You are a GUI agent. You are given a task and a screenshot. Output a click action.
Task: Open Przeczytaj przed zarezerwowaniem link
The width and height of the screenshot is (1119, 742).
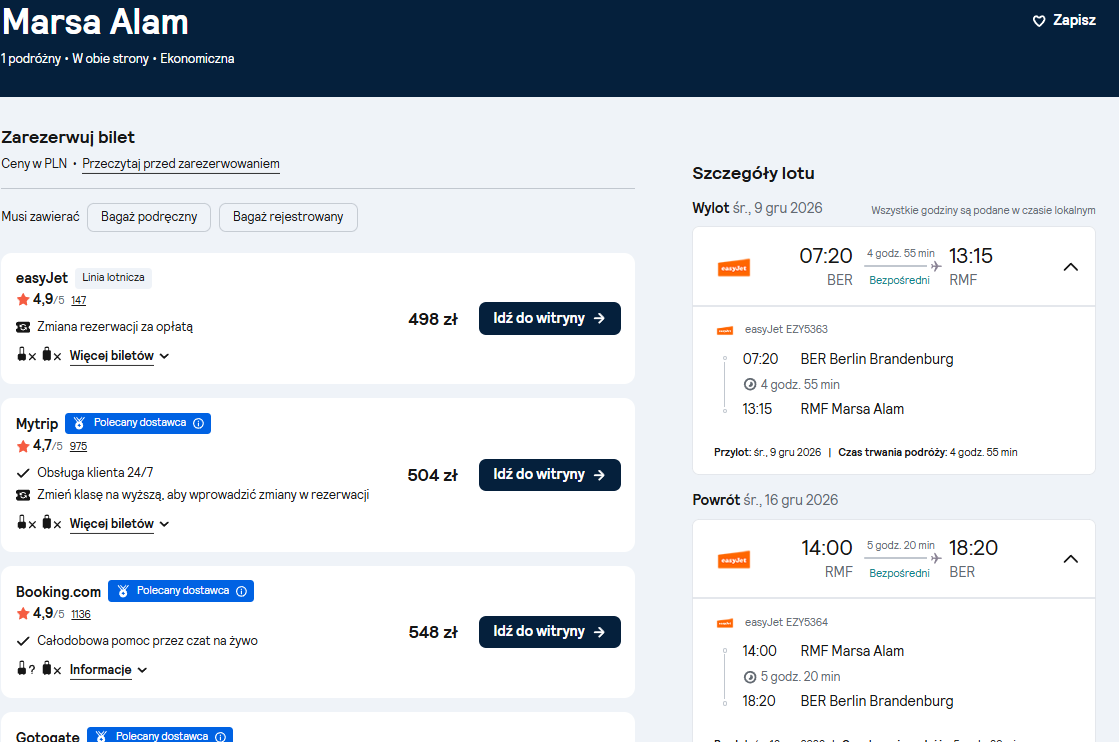(x=181, y=163)
